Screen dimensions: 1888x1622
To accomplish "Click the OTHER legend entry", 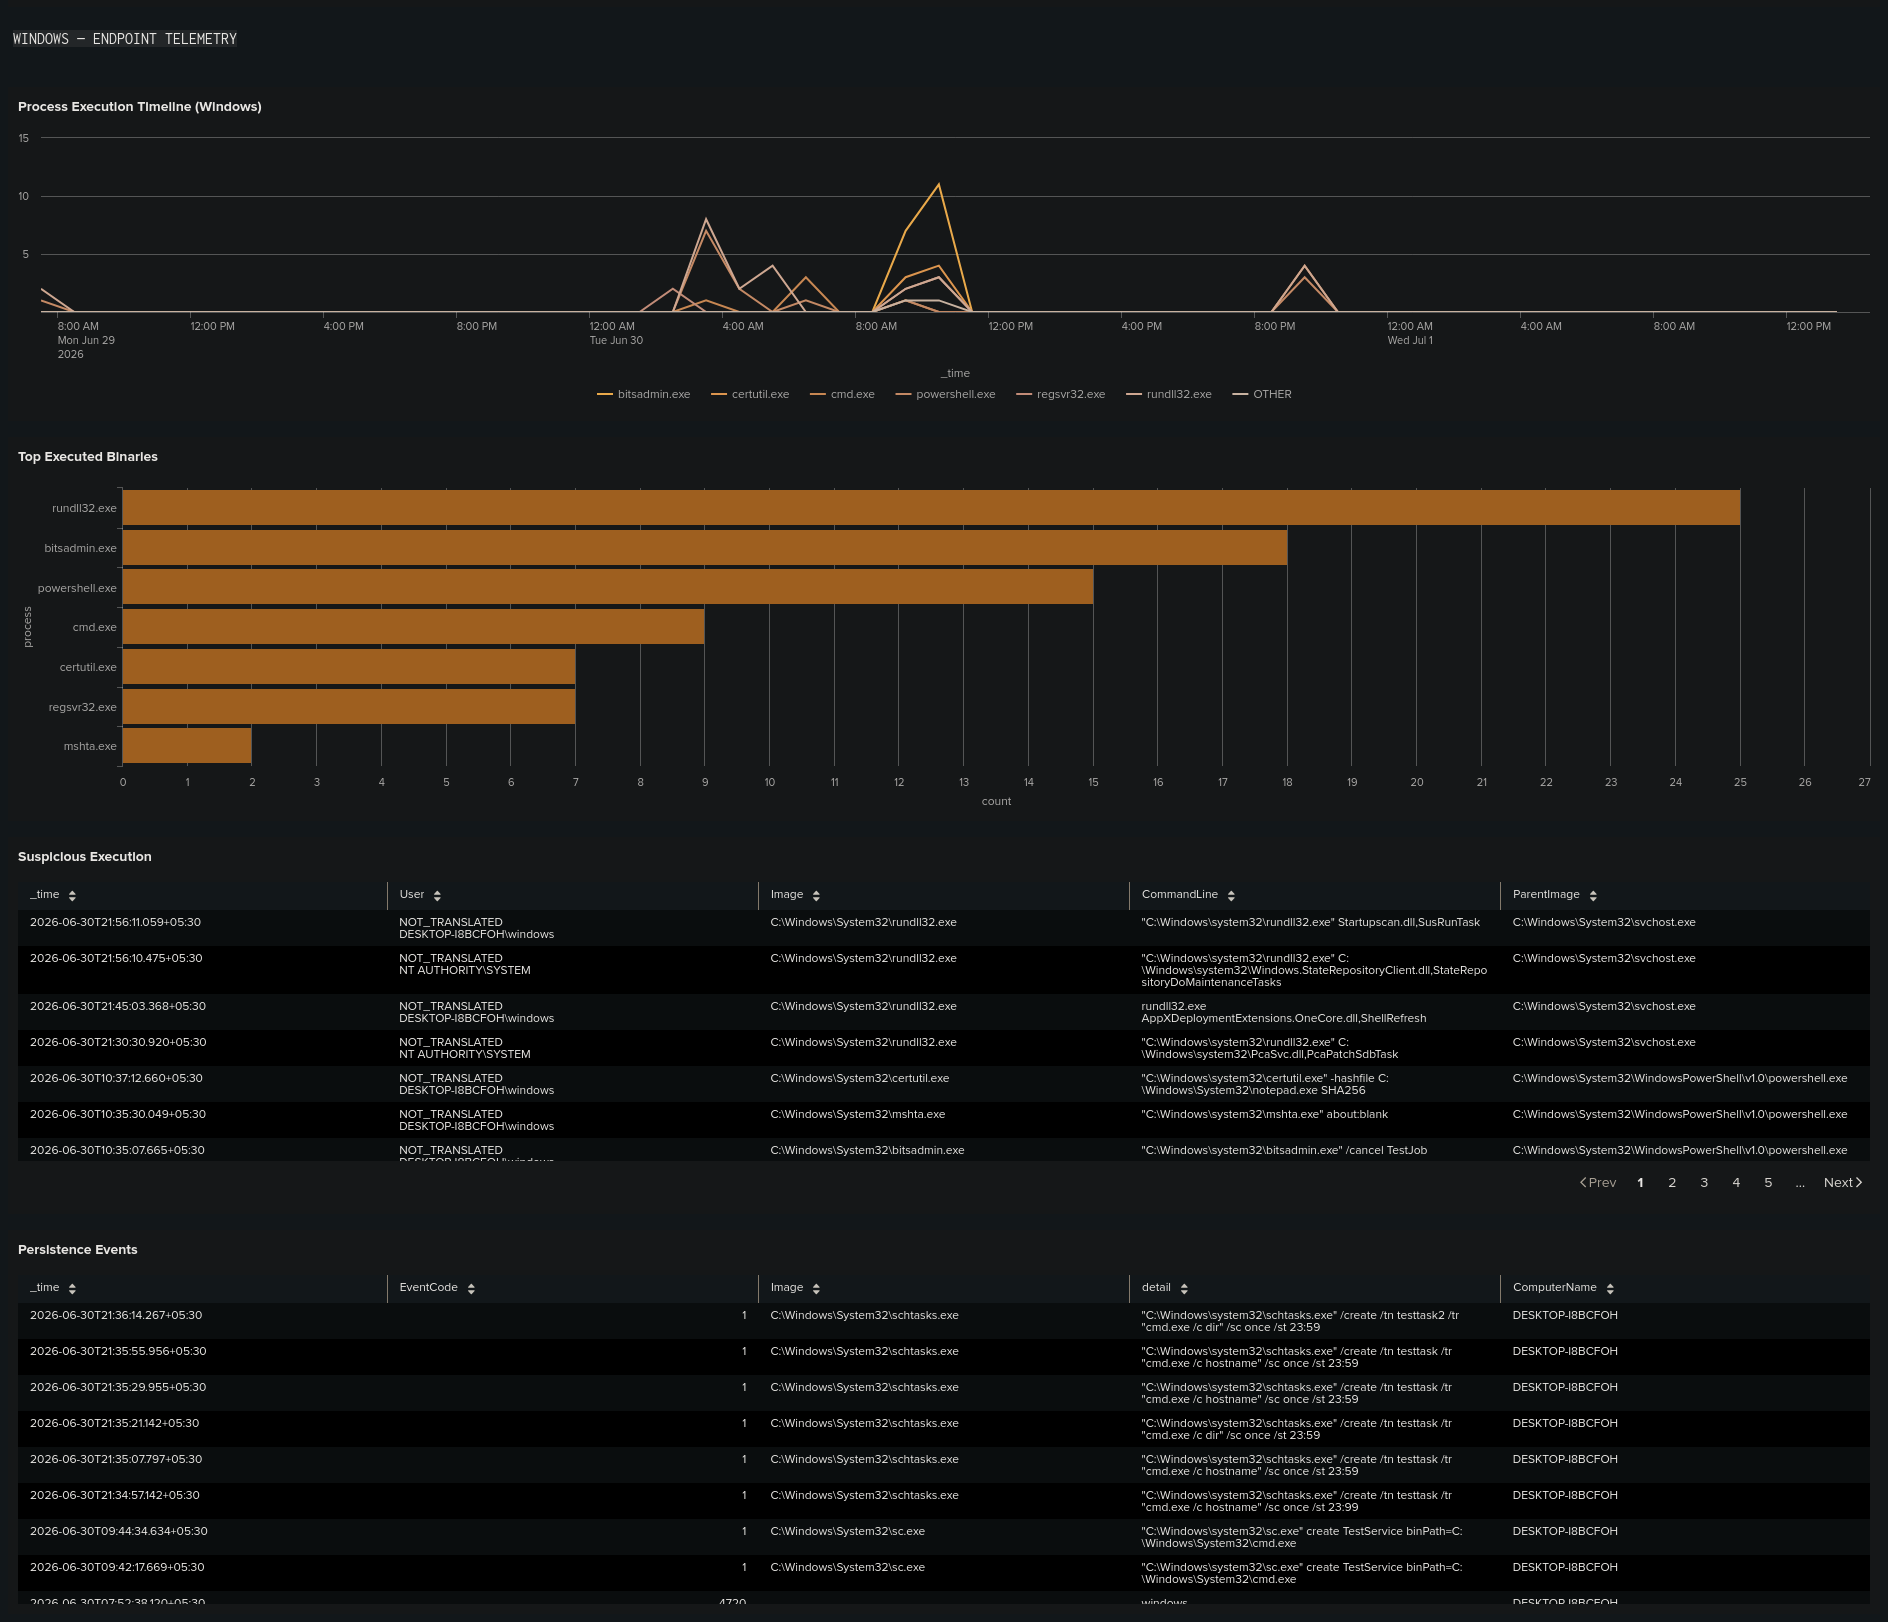I will click(x=1261, y=394).
